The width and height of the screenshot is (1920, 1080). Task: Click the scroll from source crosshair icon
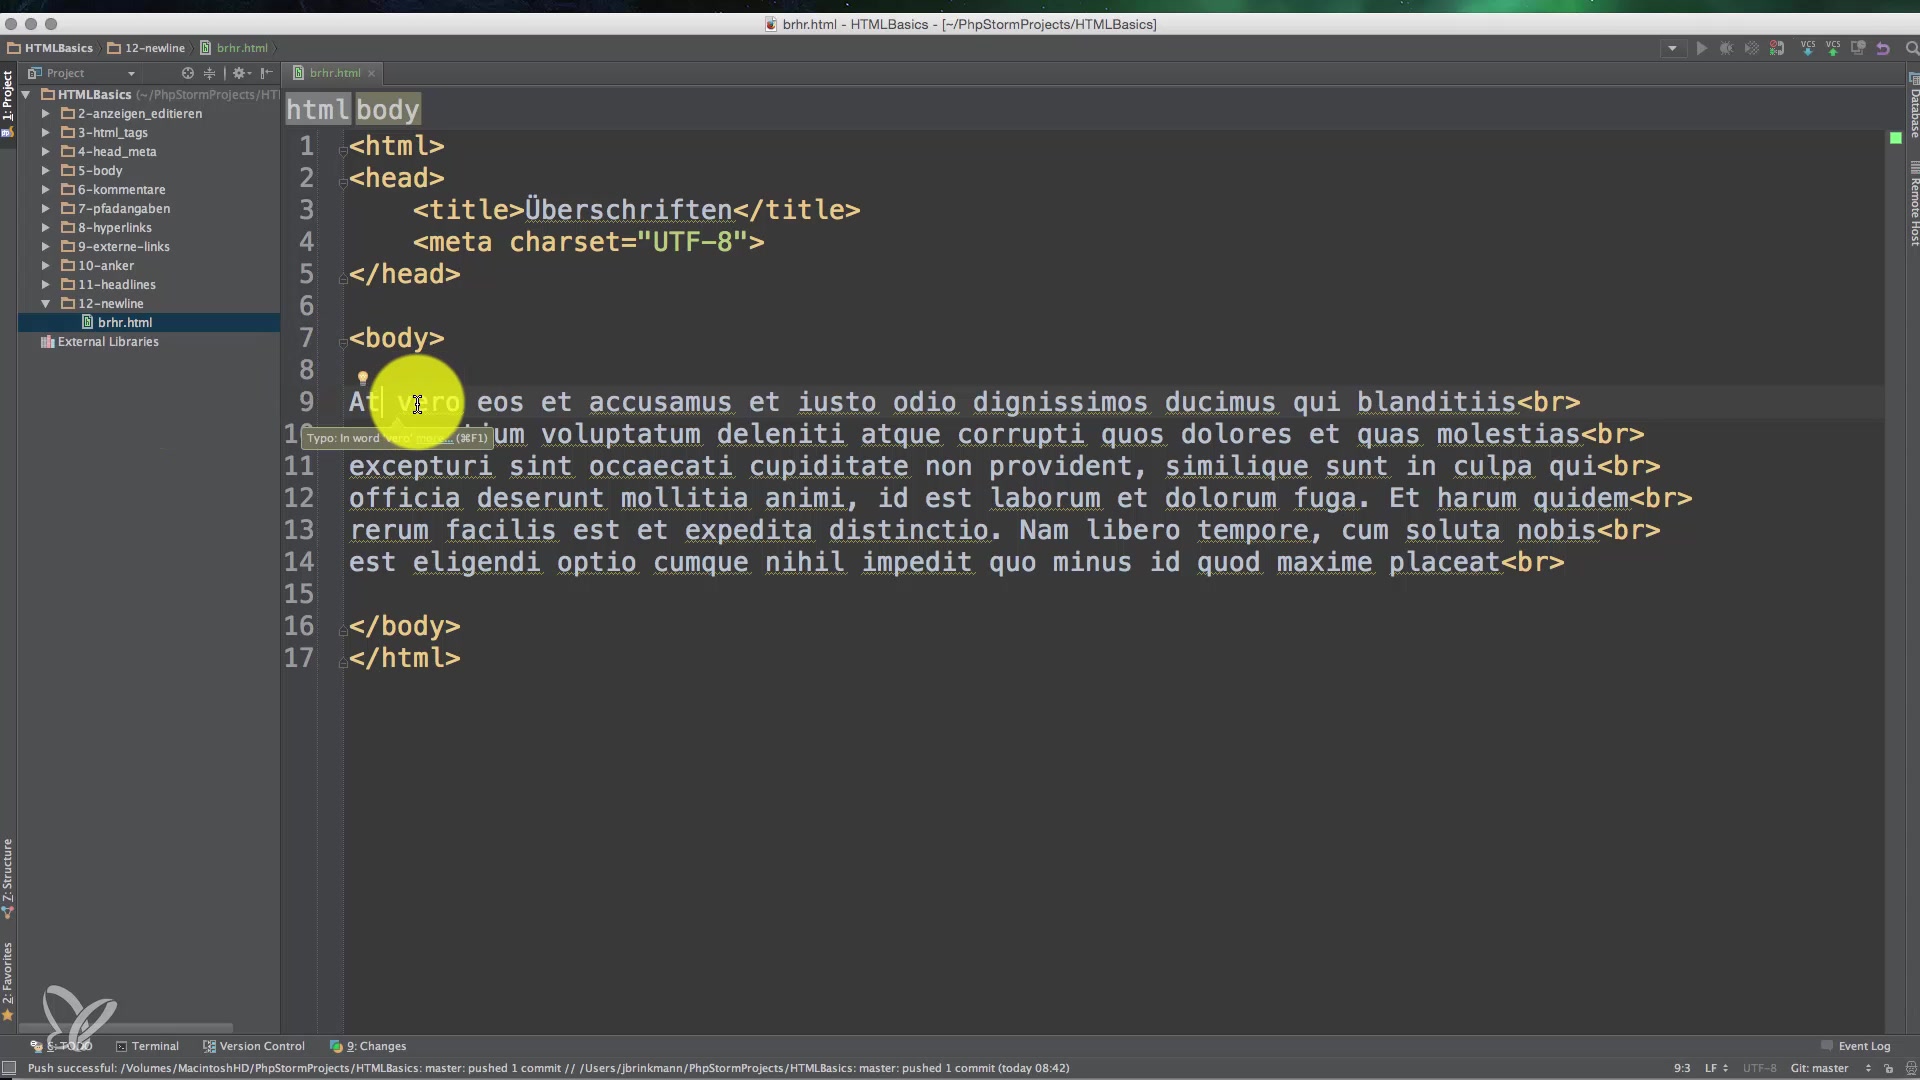[x=187, y=73]
